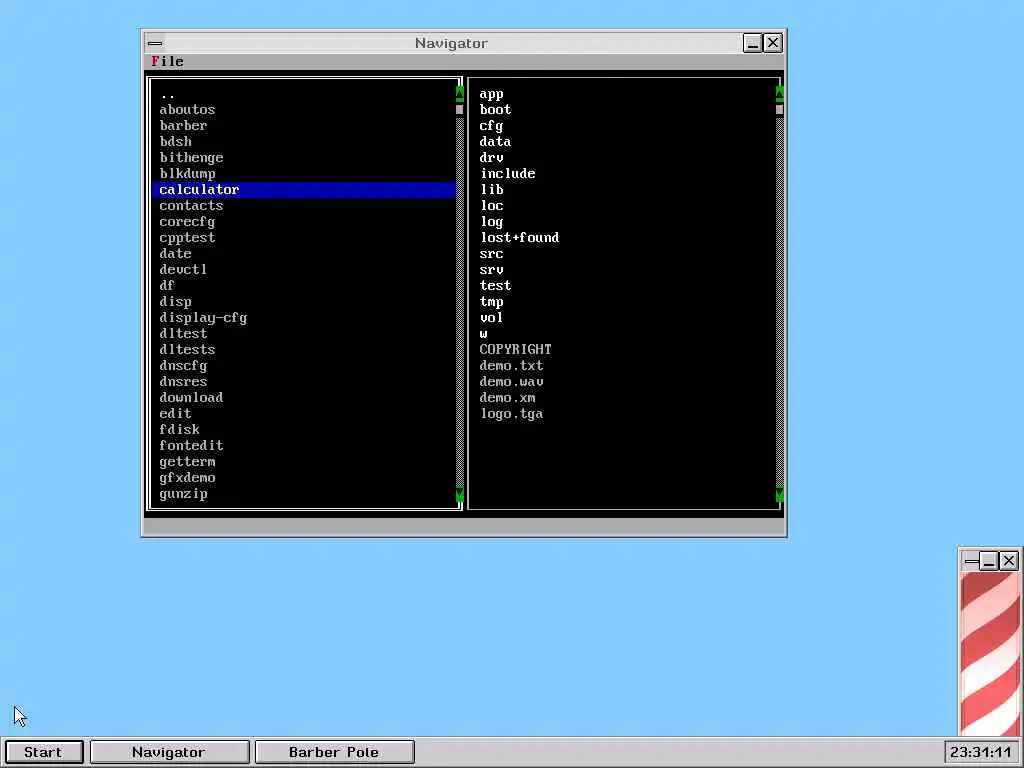Select 'include' directory in right panel
Image resolution: width=1024 pixels, height=768 pixels.
click(624, 174)
